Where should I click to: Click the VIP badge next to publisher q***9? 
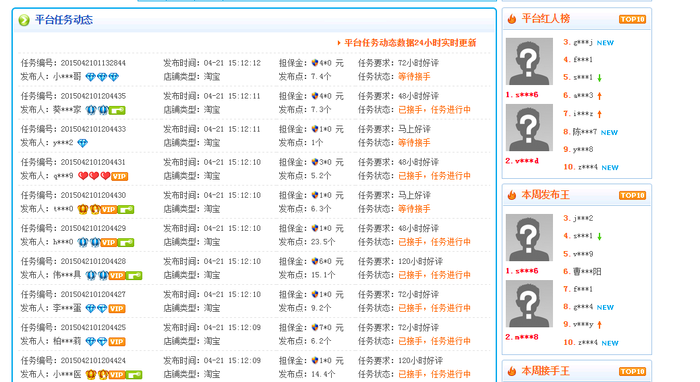120,176
